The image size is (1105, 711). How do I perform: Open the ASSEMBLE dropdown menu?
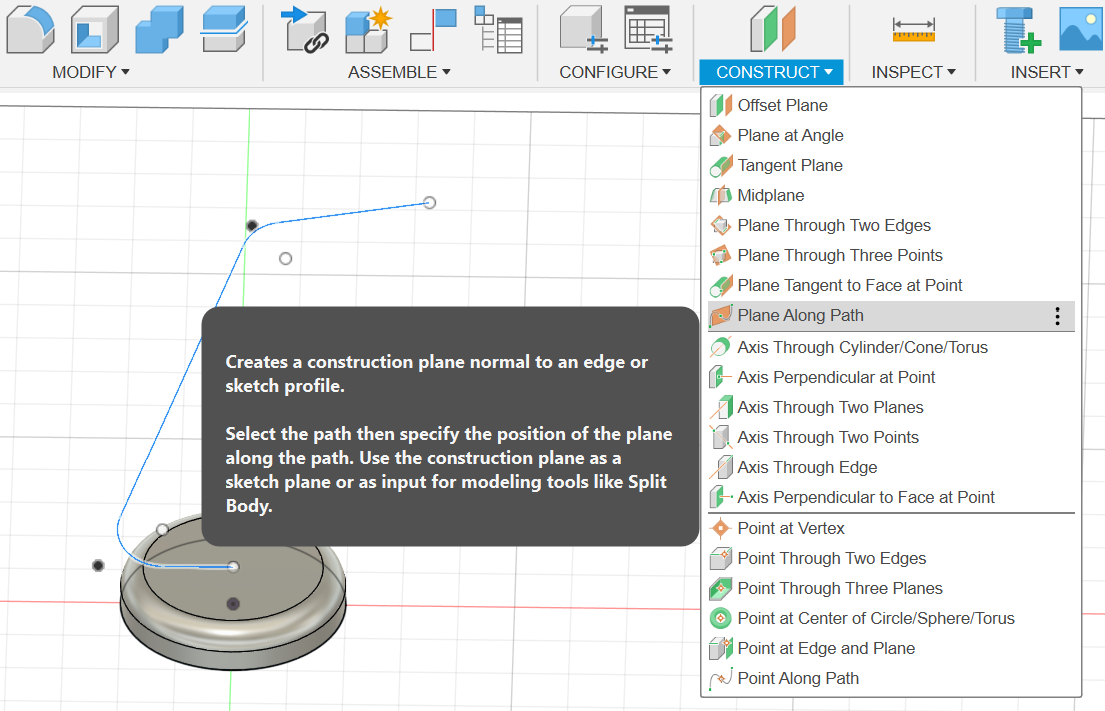click(399, 72)
